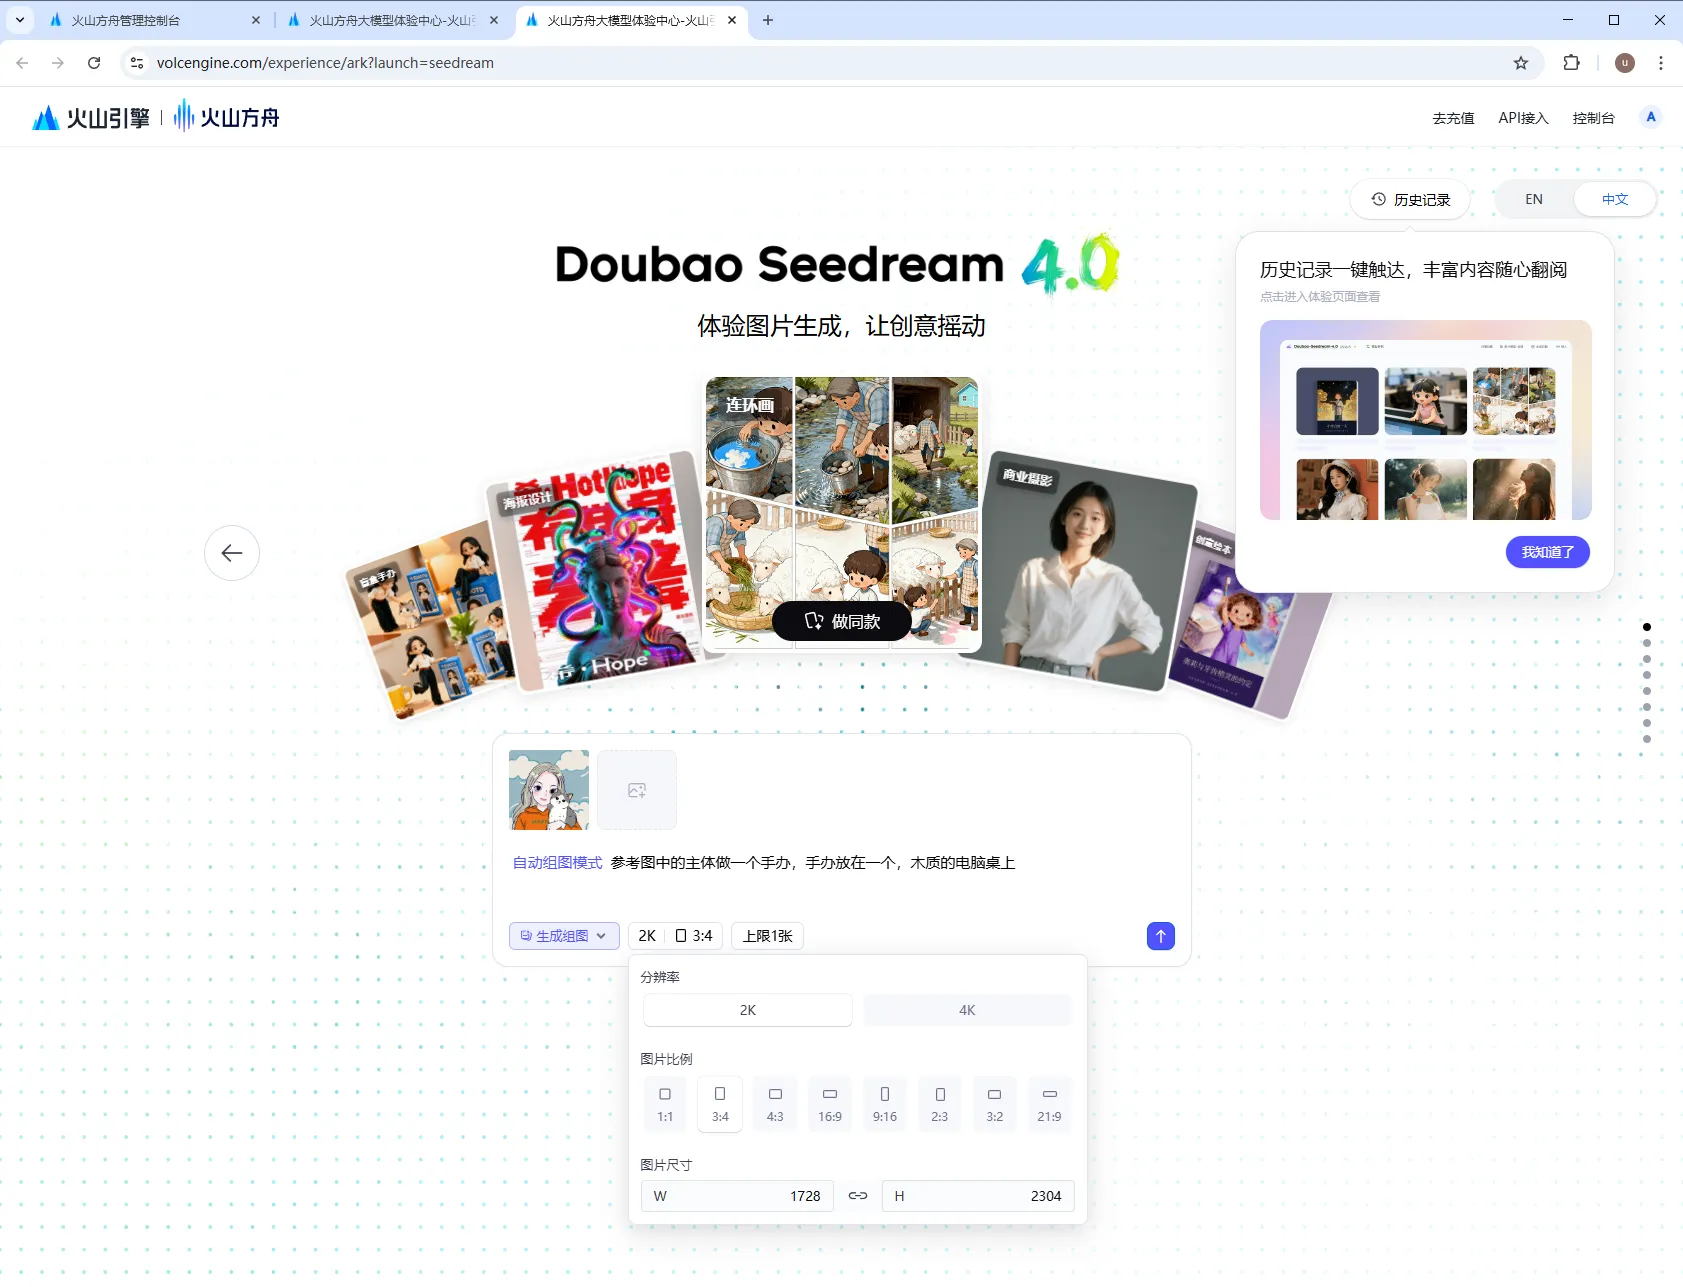This screenshot has width=1683, height=1287.
Task: Switch to the second 火山方舟大模型体验中心 tab
Action: 392,20
